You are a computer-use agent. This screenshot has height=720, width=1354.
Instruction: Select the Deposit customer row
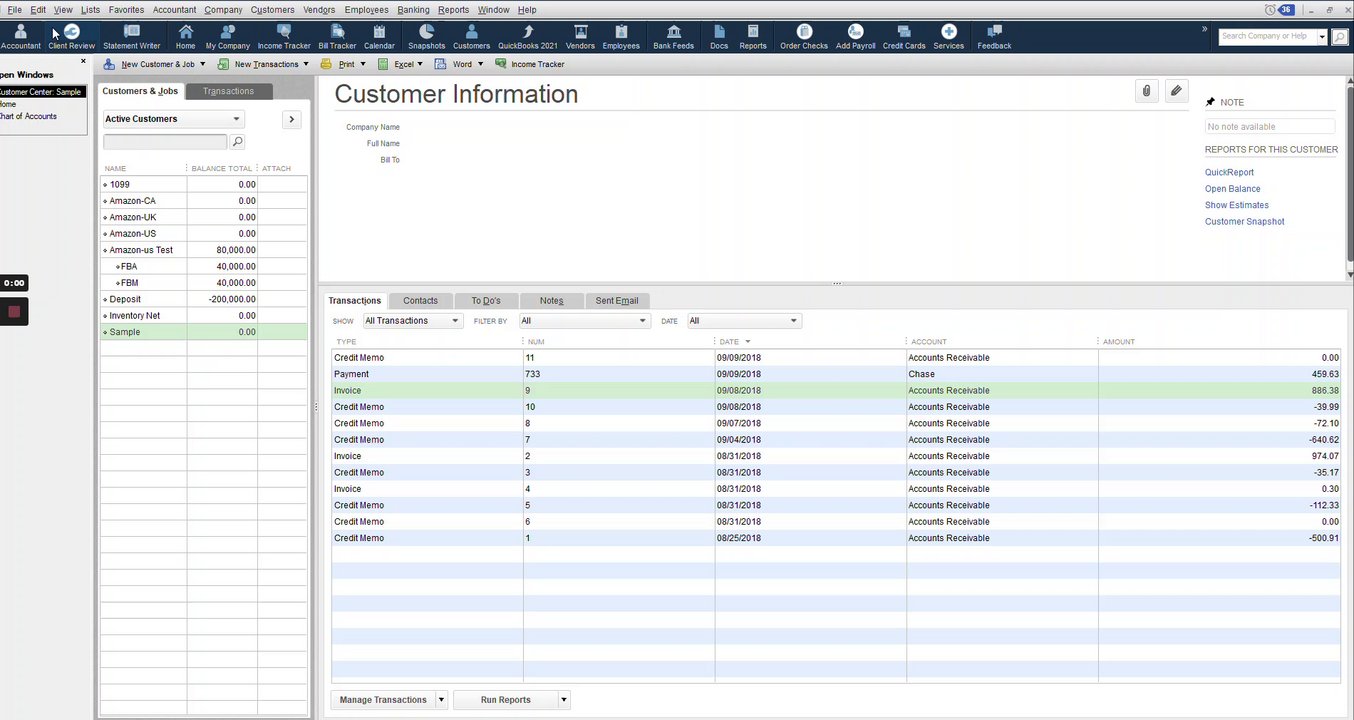pos(204,299)
